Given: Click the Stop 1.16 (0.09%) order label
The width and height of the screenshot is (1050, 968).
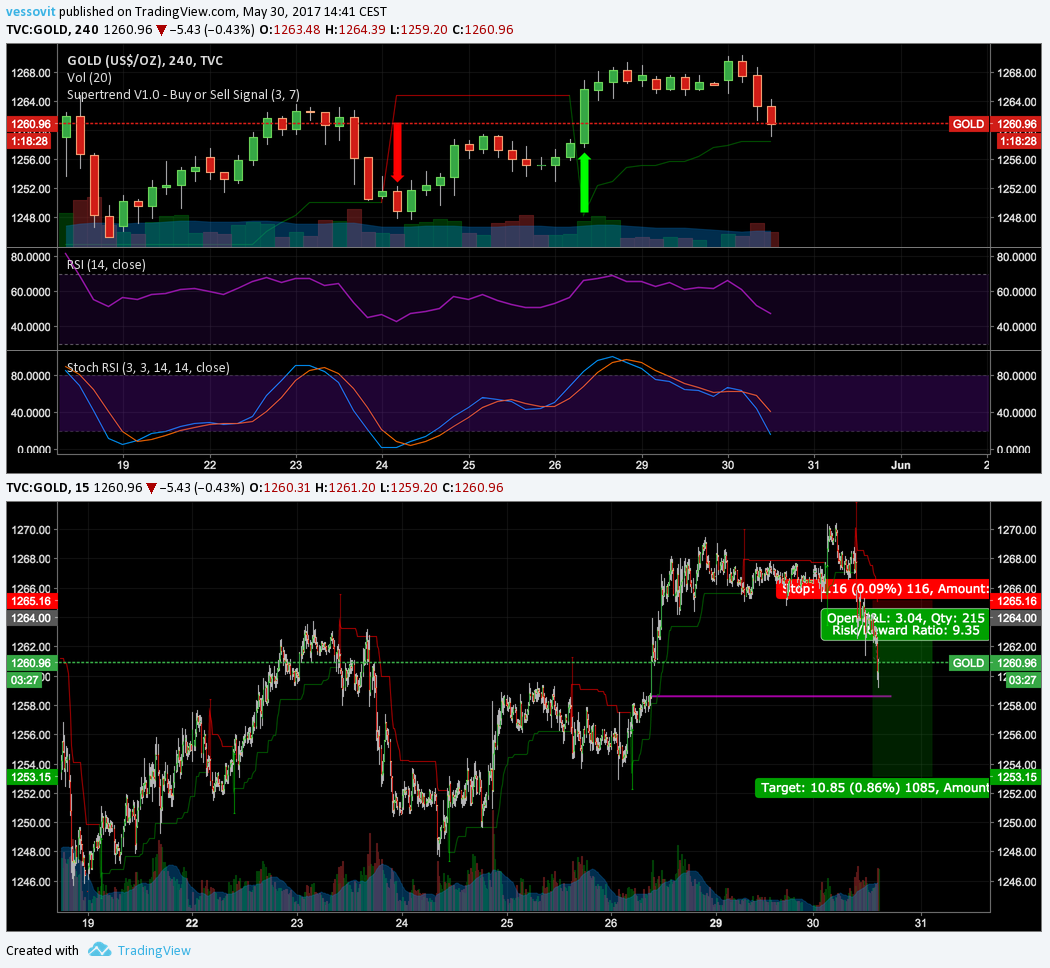Looking at the screenshot, I should pos(883,589).
